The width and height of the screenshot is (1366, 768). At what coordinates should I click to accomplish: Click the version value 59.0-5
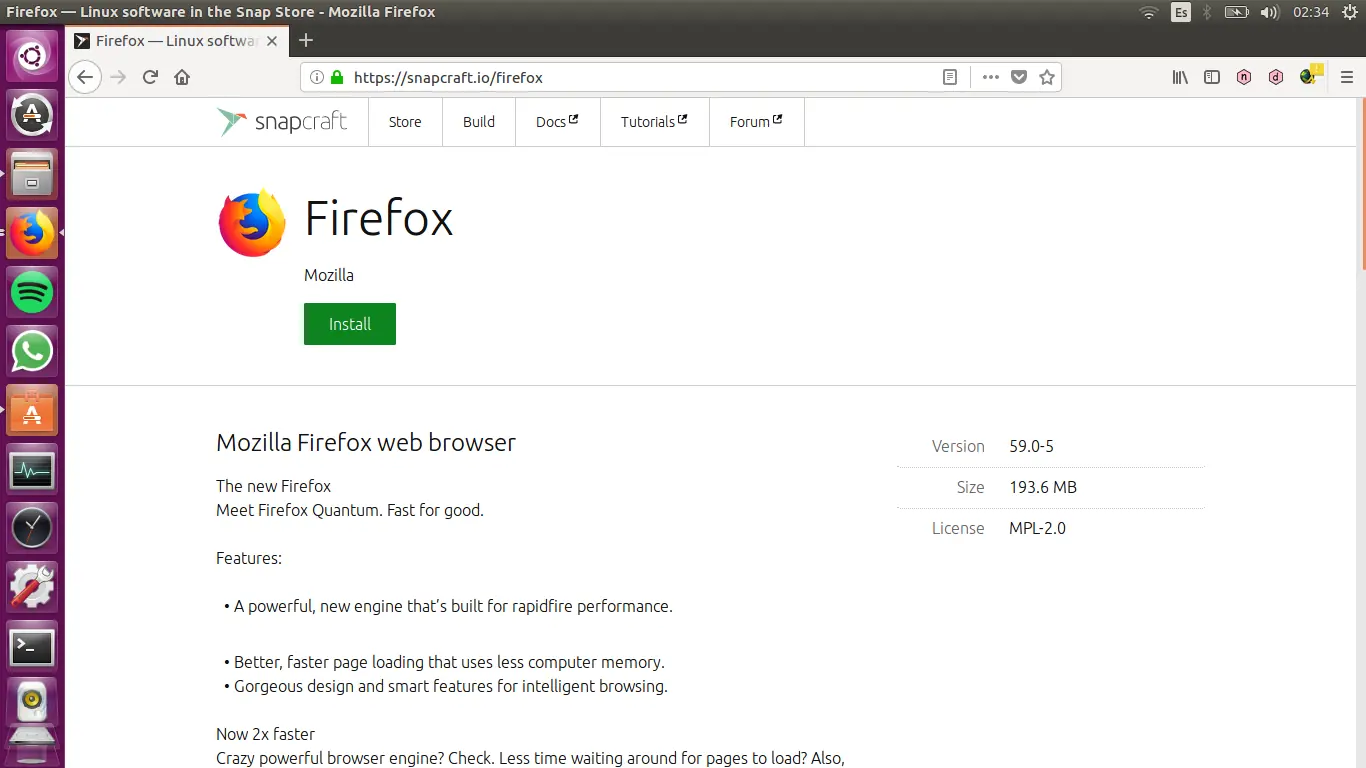1031,447
